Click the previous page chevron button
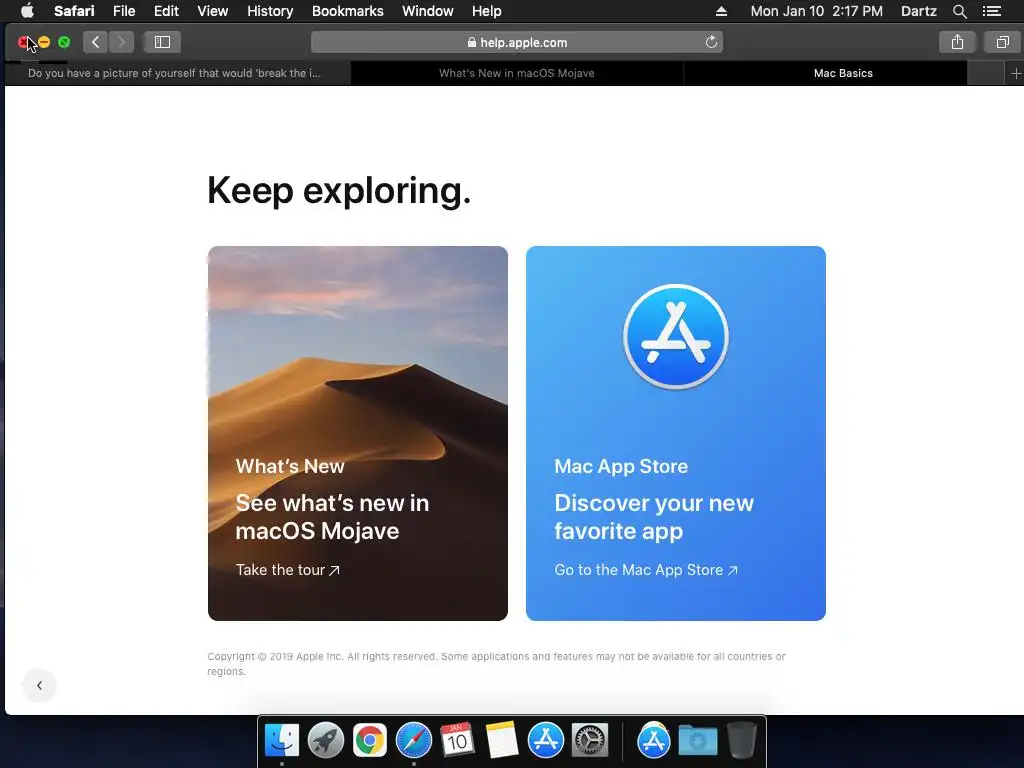The width and height of the screenshot is (1024, 768). pos(39,685)
